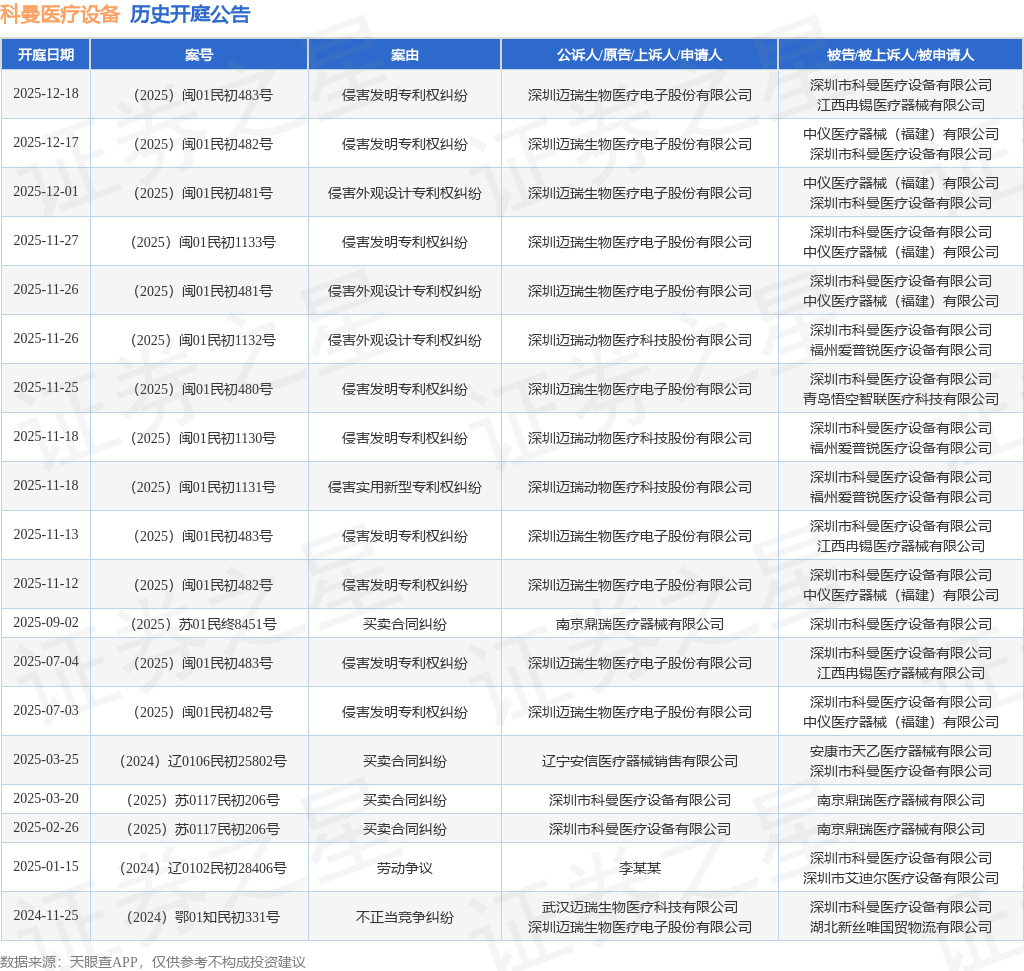
Task: Select the date cell 2025-07-04
Action: coord(46,661)
